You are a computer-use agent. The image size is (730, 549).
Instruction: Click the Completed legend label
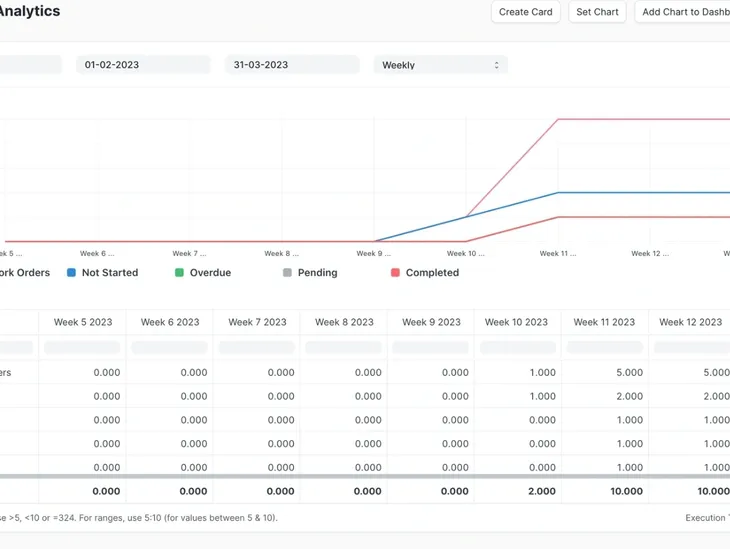point(433,273)
